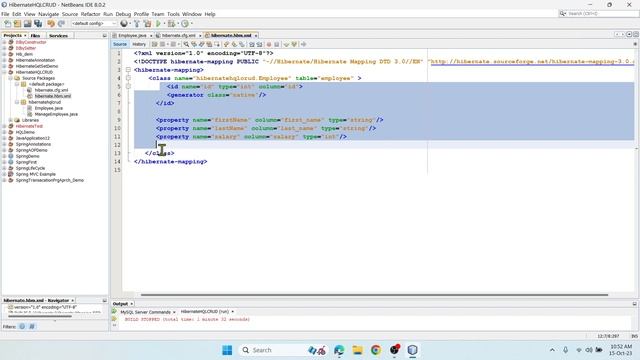Click the globe browser icon in main toolbar

pos(124,24)
